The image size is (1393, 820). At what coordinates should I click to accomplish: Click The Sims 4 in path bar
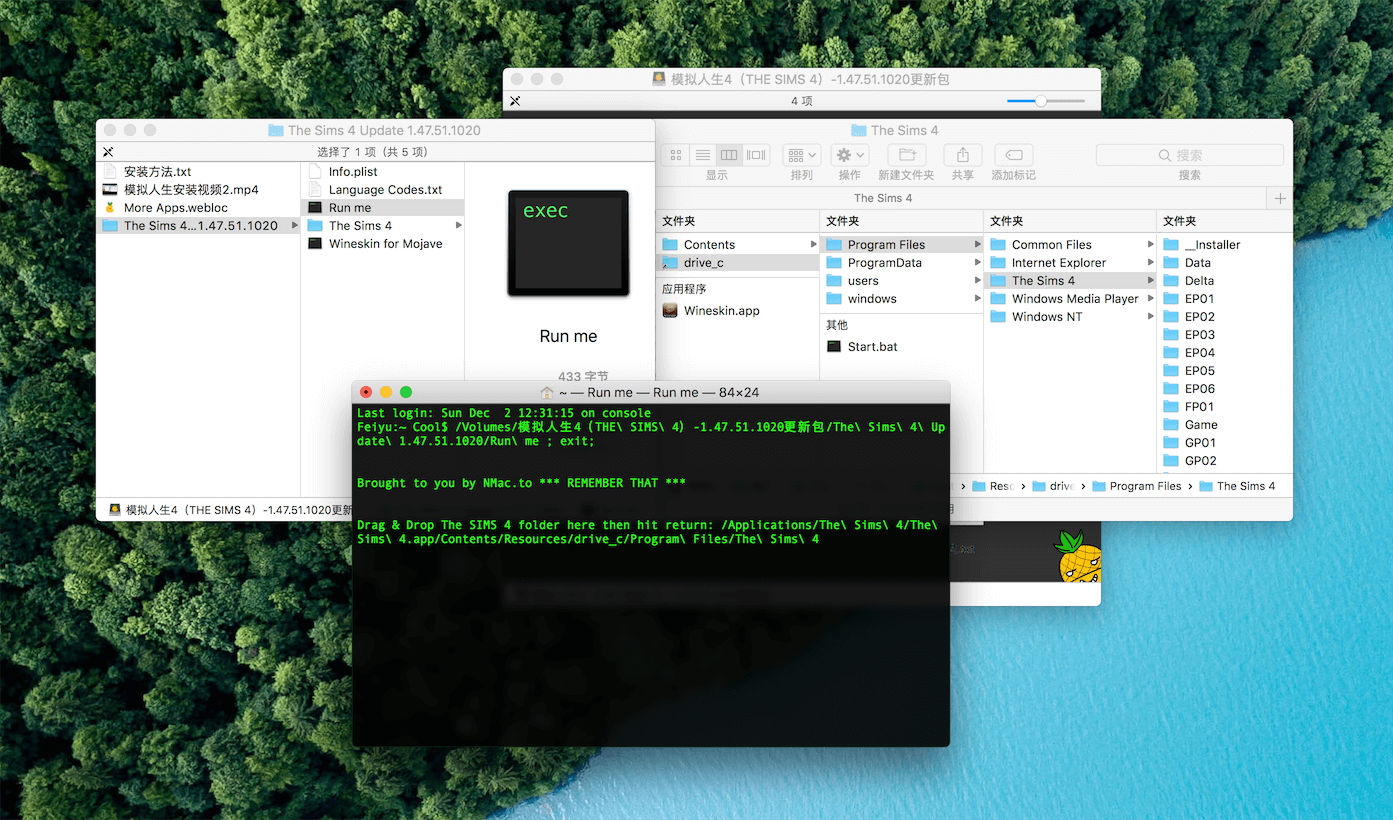(x=1237, y=486)
